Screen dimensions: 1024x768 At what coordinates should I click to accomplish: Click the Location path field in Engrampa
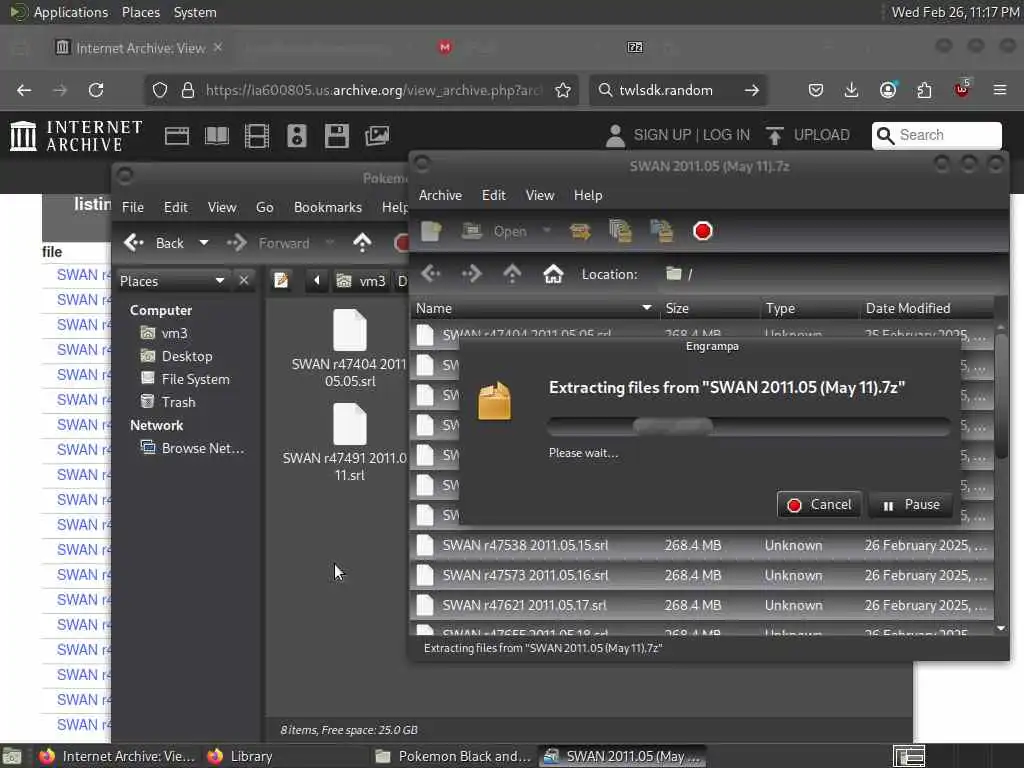click(828, 274)
